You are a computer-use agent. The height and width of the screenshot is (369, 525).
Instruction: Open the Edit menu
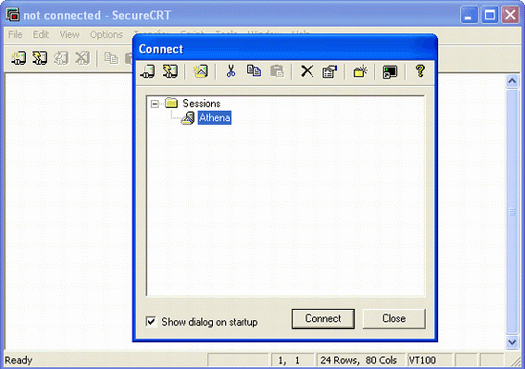41,34
